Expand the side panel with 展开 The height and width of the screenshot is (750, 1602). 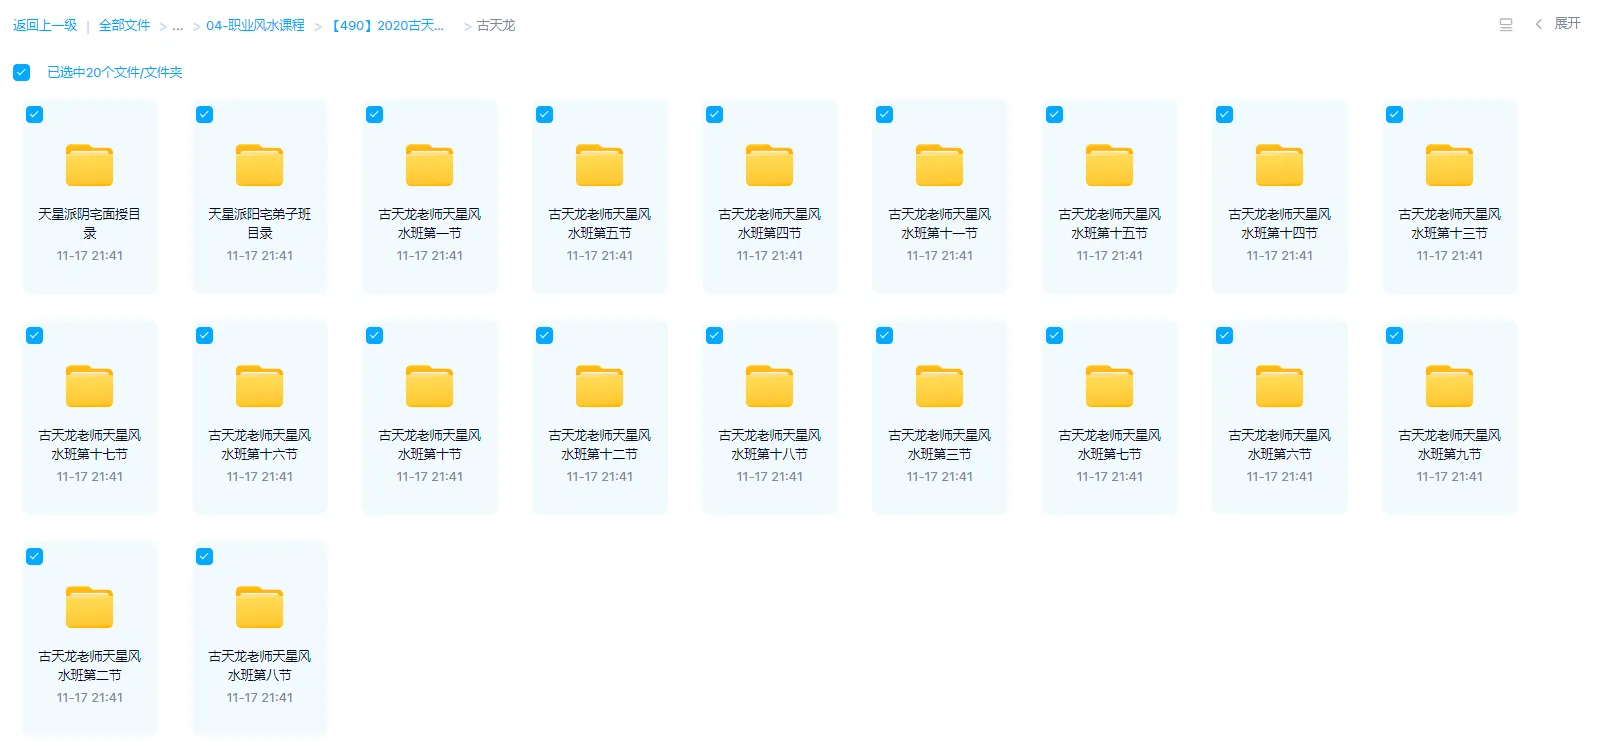pos(1558,24)
